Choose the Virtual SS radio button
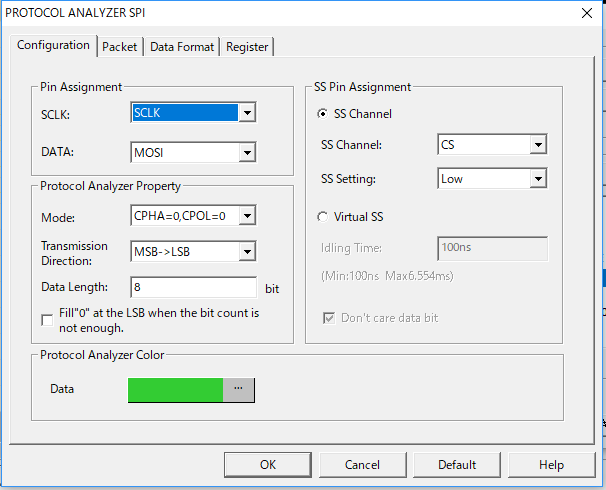606x490 pixels. coord(322,217)
